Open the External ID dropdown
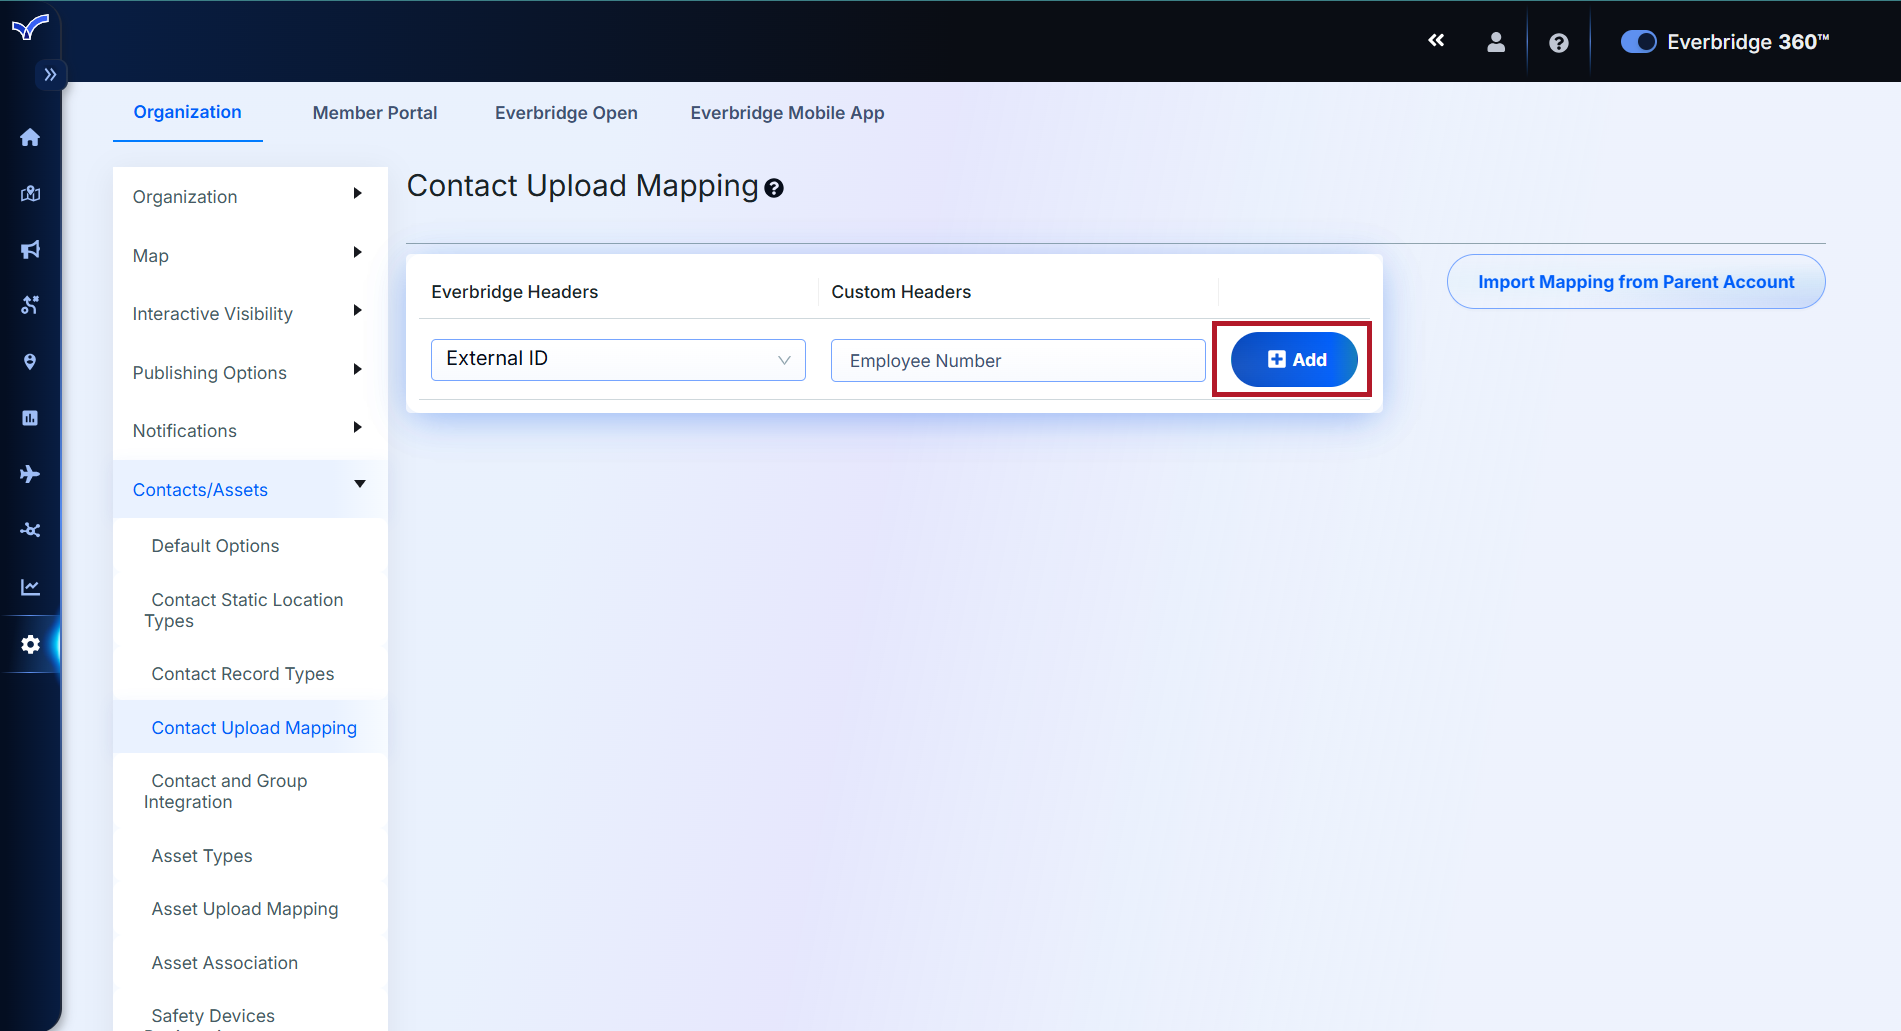The width and height of the screenshot is (1901, 1031). pos(617,360)
